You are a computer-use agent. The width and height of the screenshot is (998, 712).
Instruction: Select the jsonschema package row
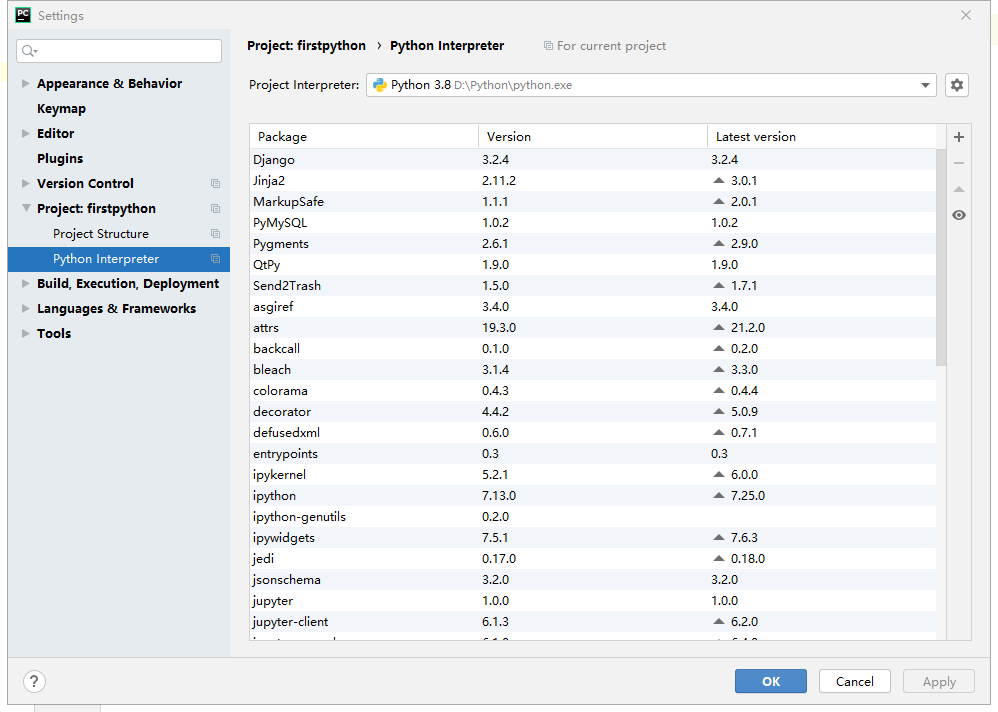tap(593, 580)
